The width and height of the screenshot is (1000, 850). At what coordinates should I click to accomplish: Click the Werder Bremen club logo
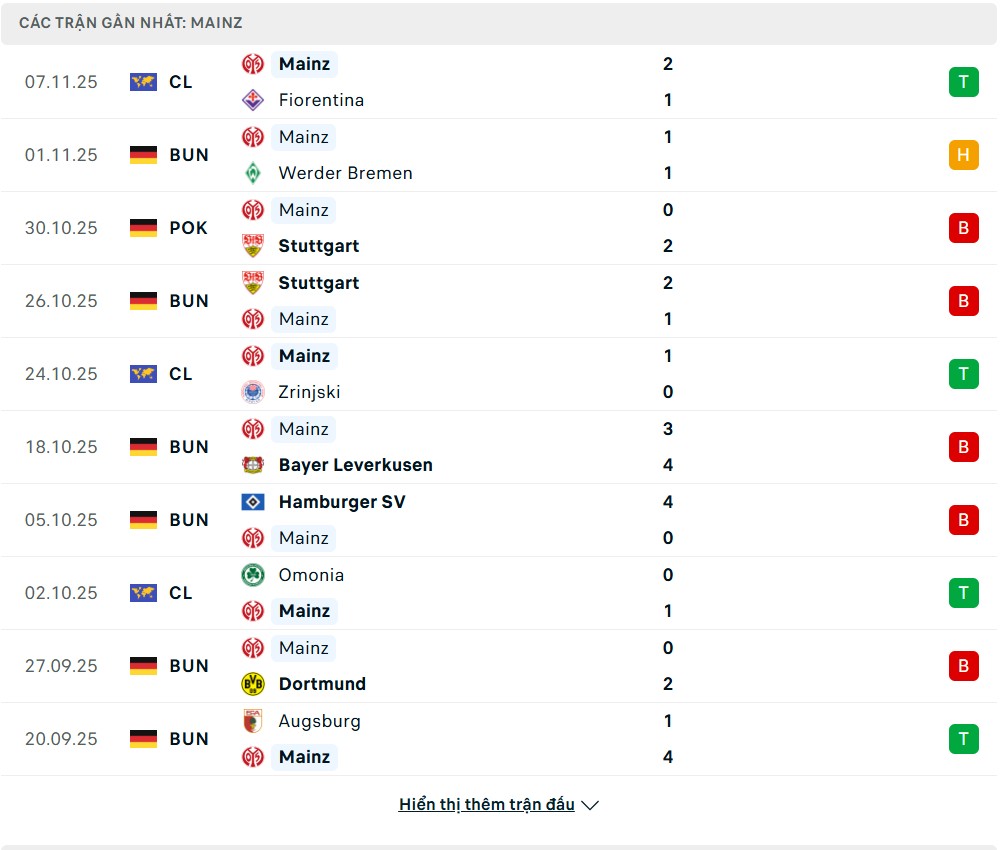pos(253,173)
